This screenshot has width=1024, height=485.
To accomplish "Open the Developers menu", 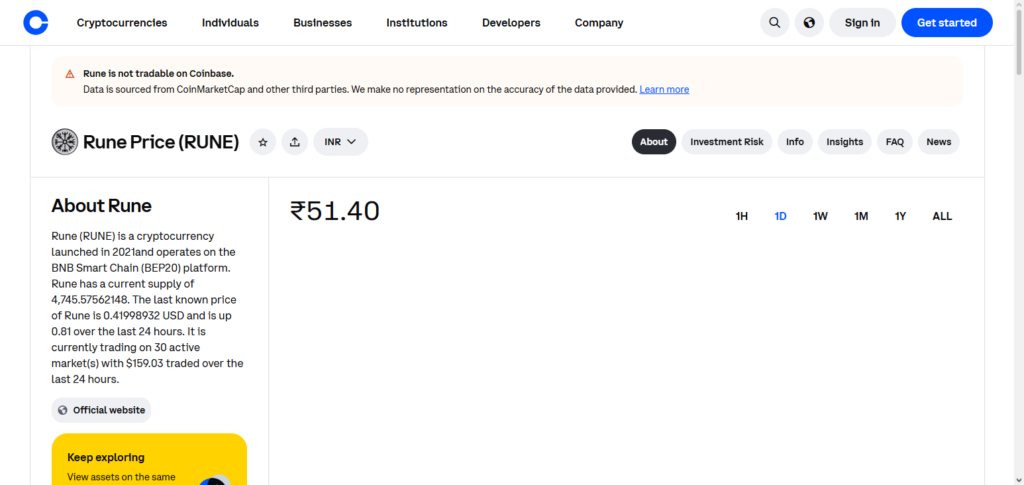I will (511, 23).
